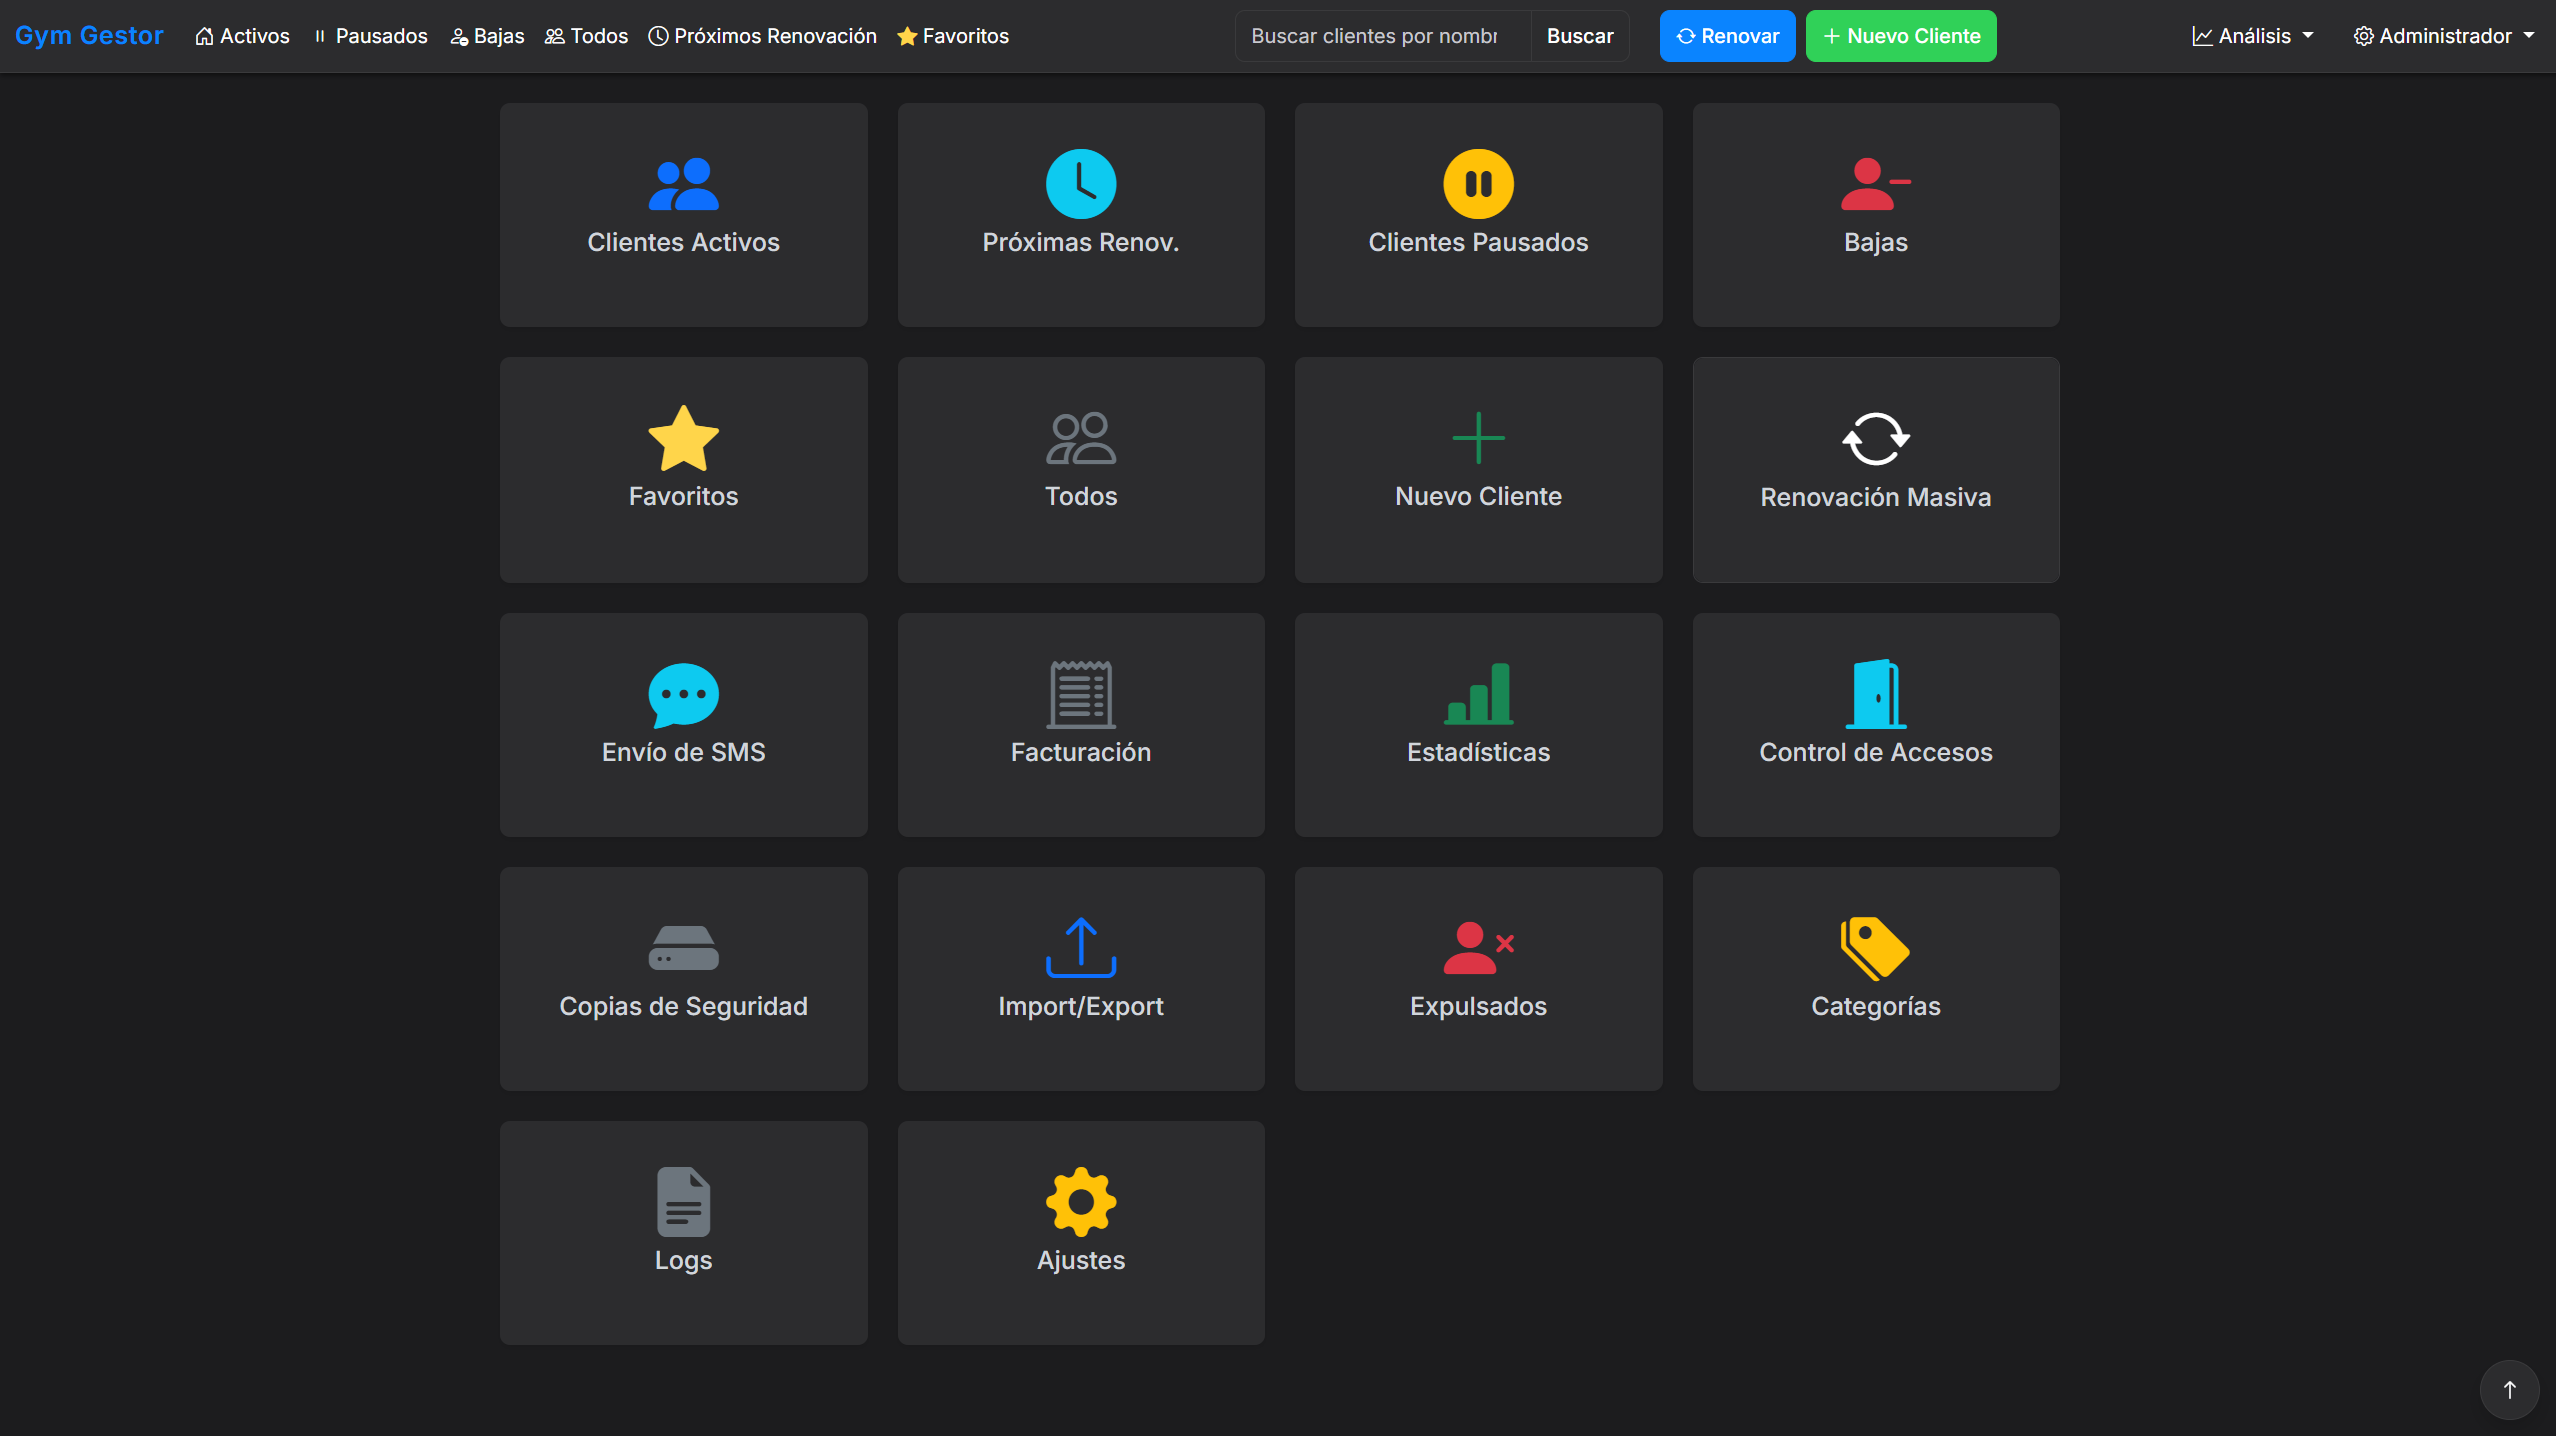Select the Próximas Renov. clock icon

[1079, 183]
